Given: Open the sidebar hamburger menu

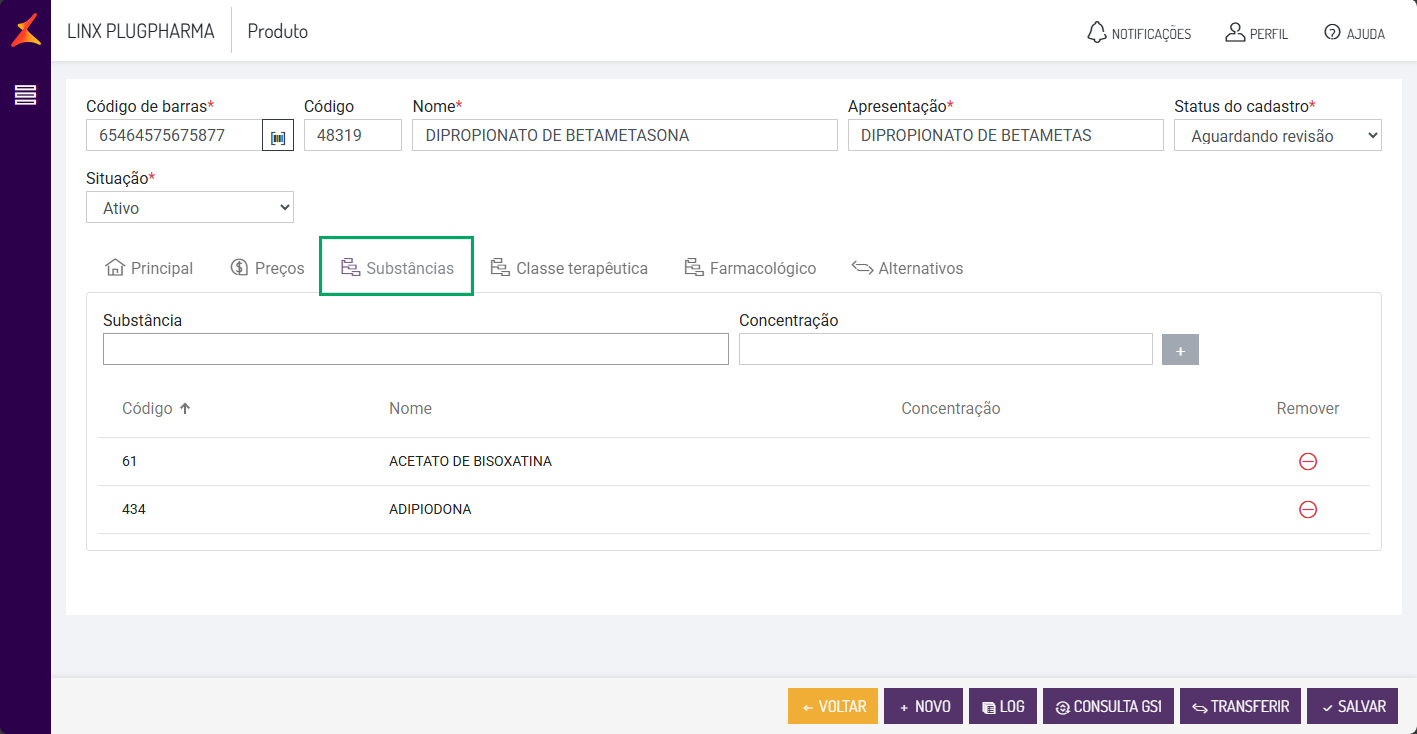Looking at the screenshot, I should [25, 95].
